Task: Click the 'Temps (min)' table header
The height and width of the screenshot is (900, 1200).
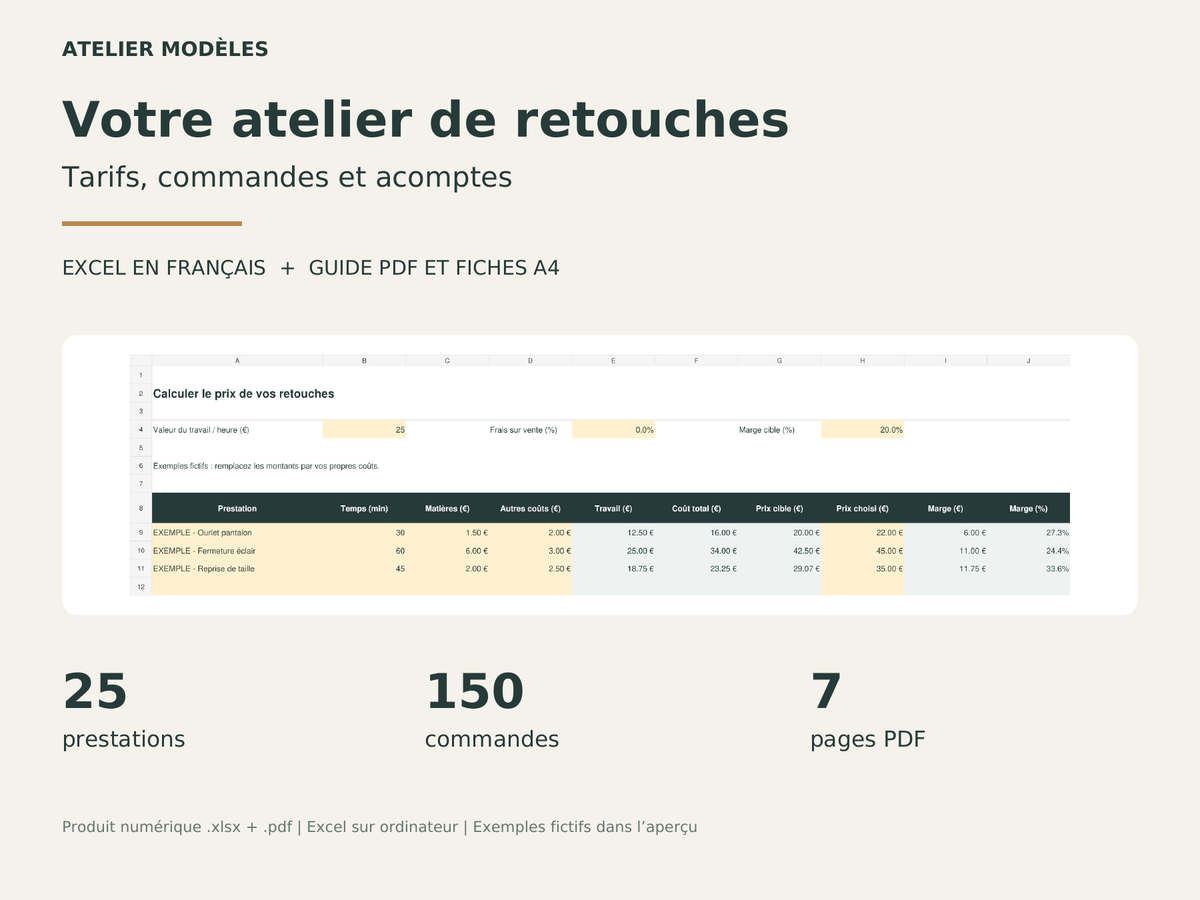Action: (364, 509)
